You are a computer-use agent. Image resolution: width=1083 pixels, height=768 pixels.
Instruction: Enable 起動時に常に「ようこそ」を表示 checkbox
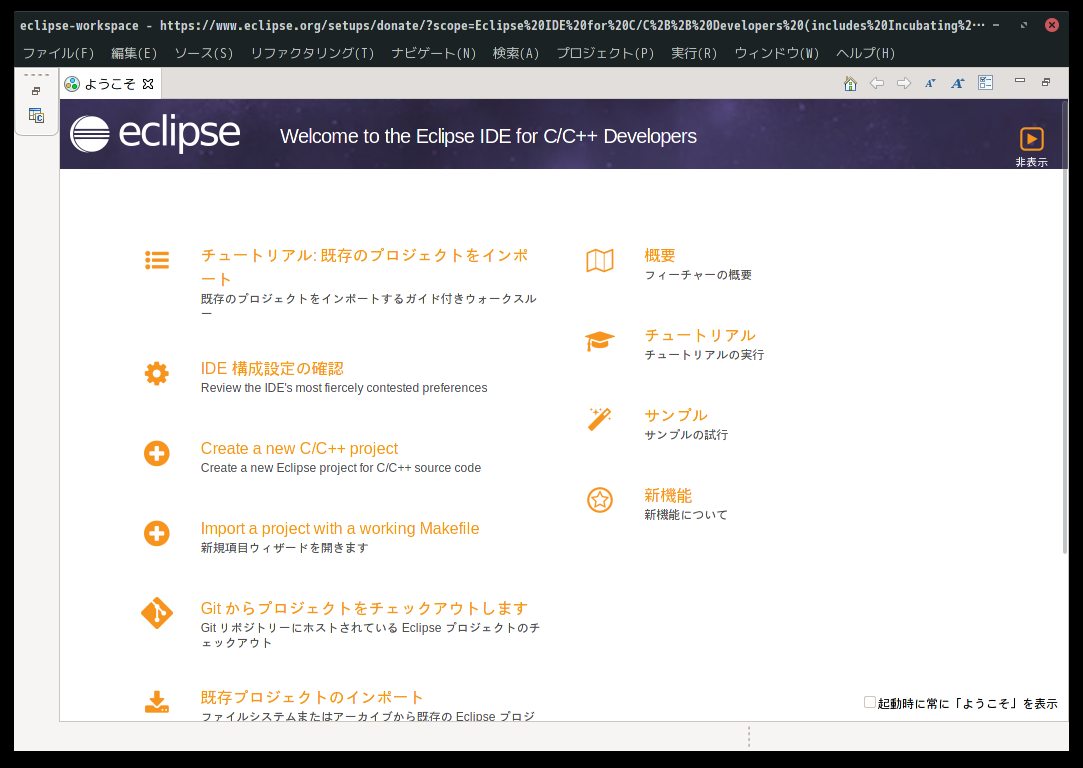tap(870, 702)
